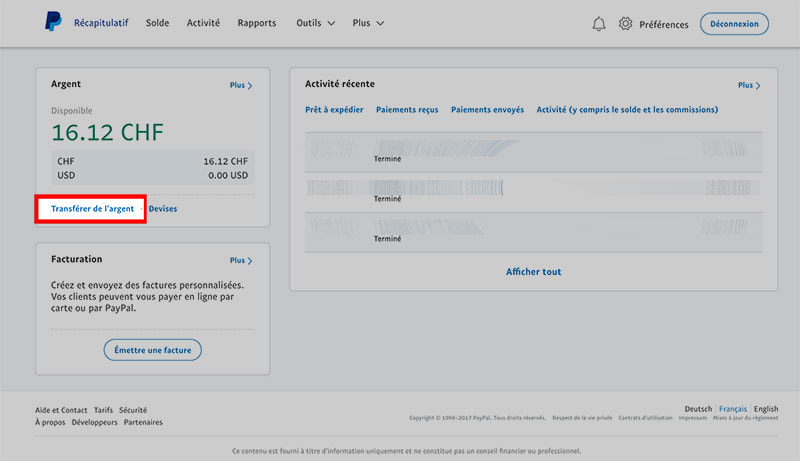This screenshot has height=461, width=800.
Task: Expand the Outils dropdown menu
Action: 316,23
